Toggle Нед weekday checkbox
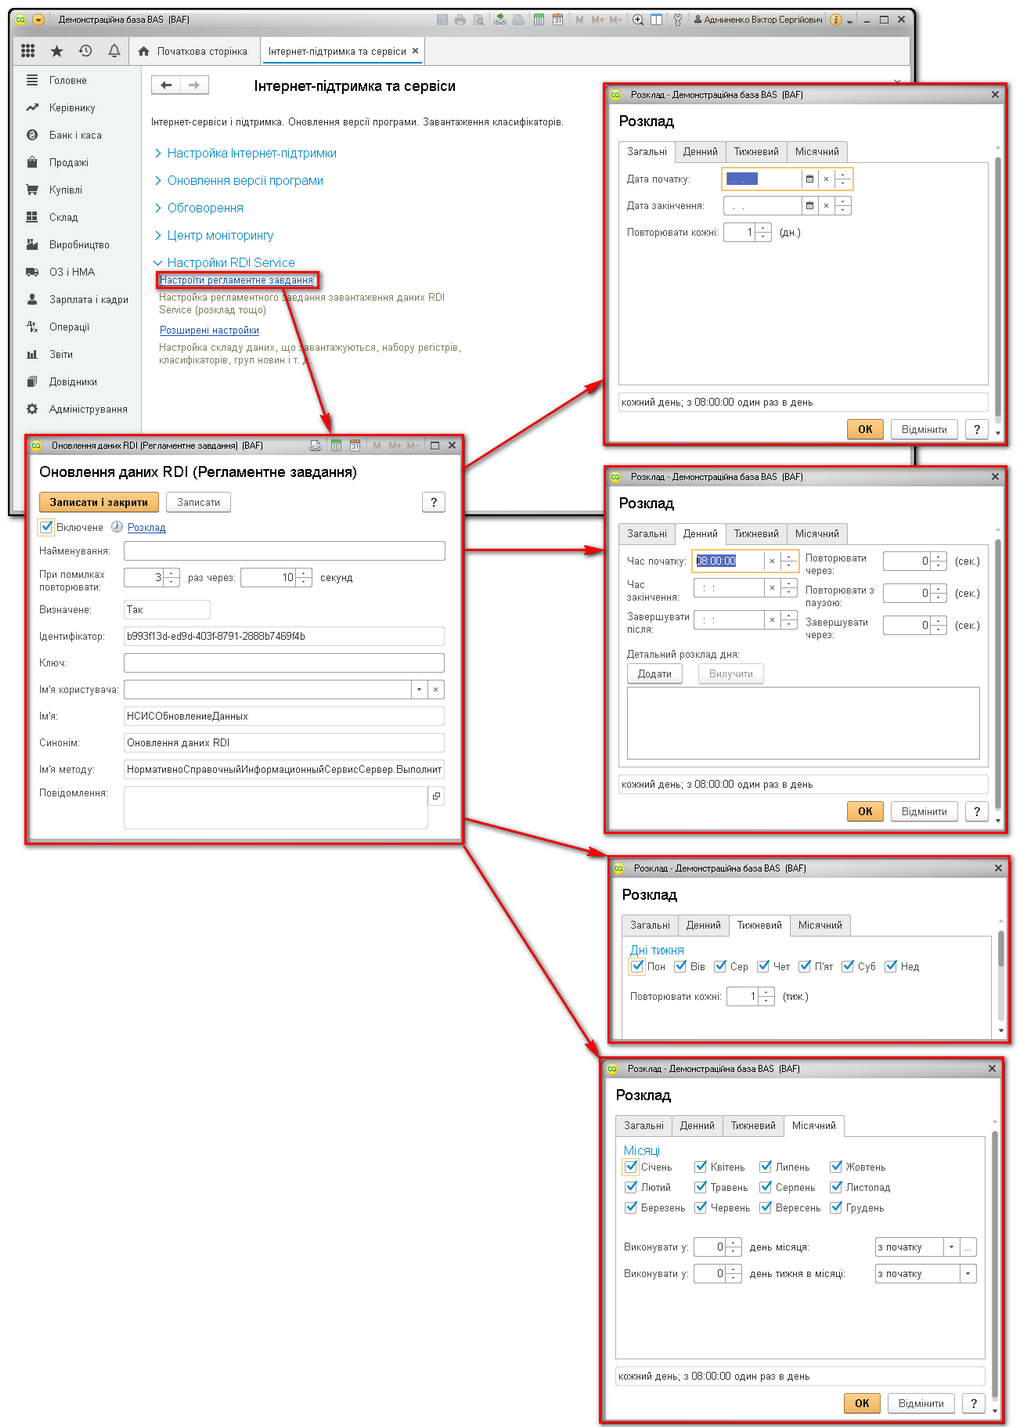1017x1427 pixels. (x=891, y=966)
